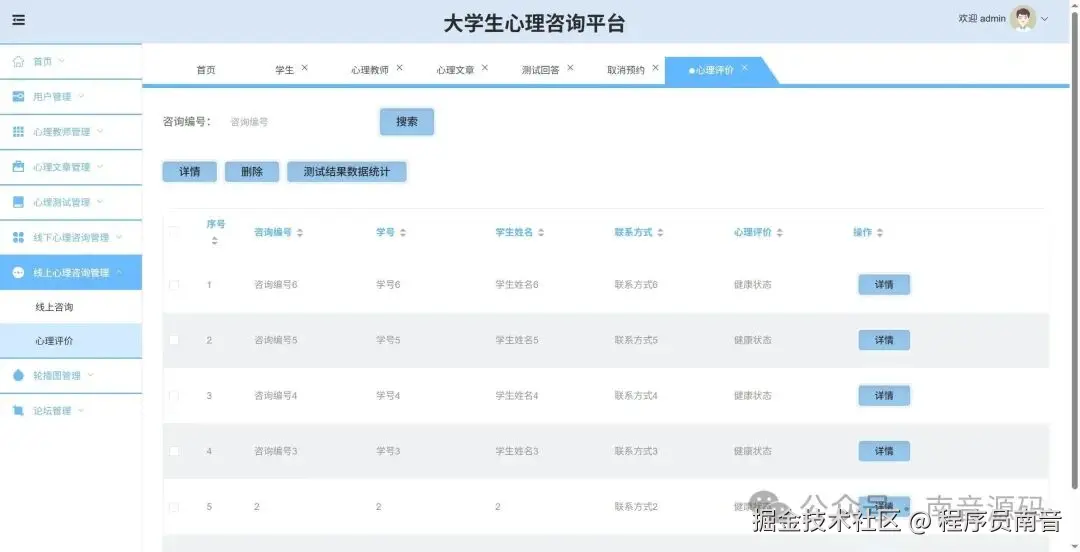This screenshot has width=1080, height=552.
Task: Click the 心理测试管理 sidebar icon
Action: 19,202
